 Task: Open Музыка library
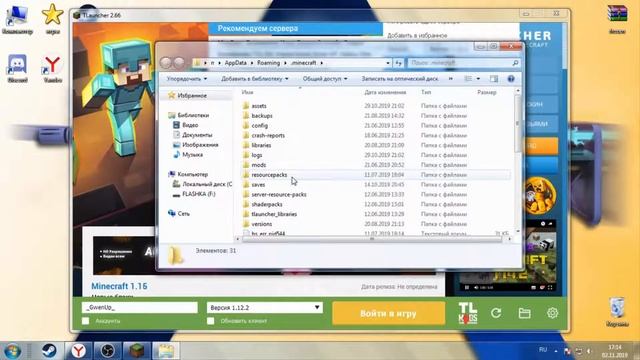pyautogui.click(x=192, y=155)
